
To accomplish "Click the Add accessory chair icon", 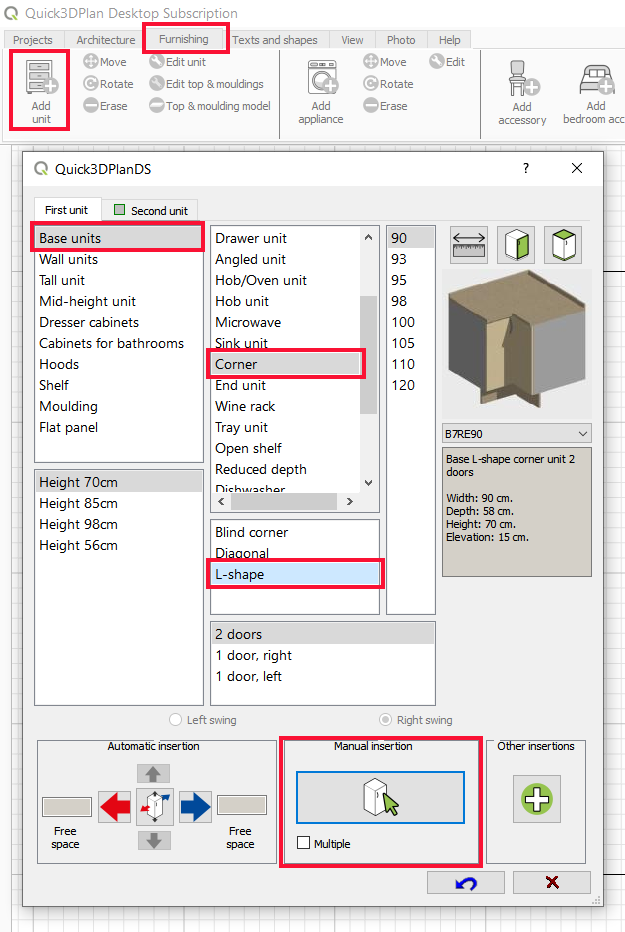I will point(522,78).
